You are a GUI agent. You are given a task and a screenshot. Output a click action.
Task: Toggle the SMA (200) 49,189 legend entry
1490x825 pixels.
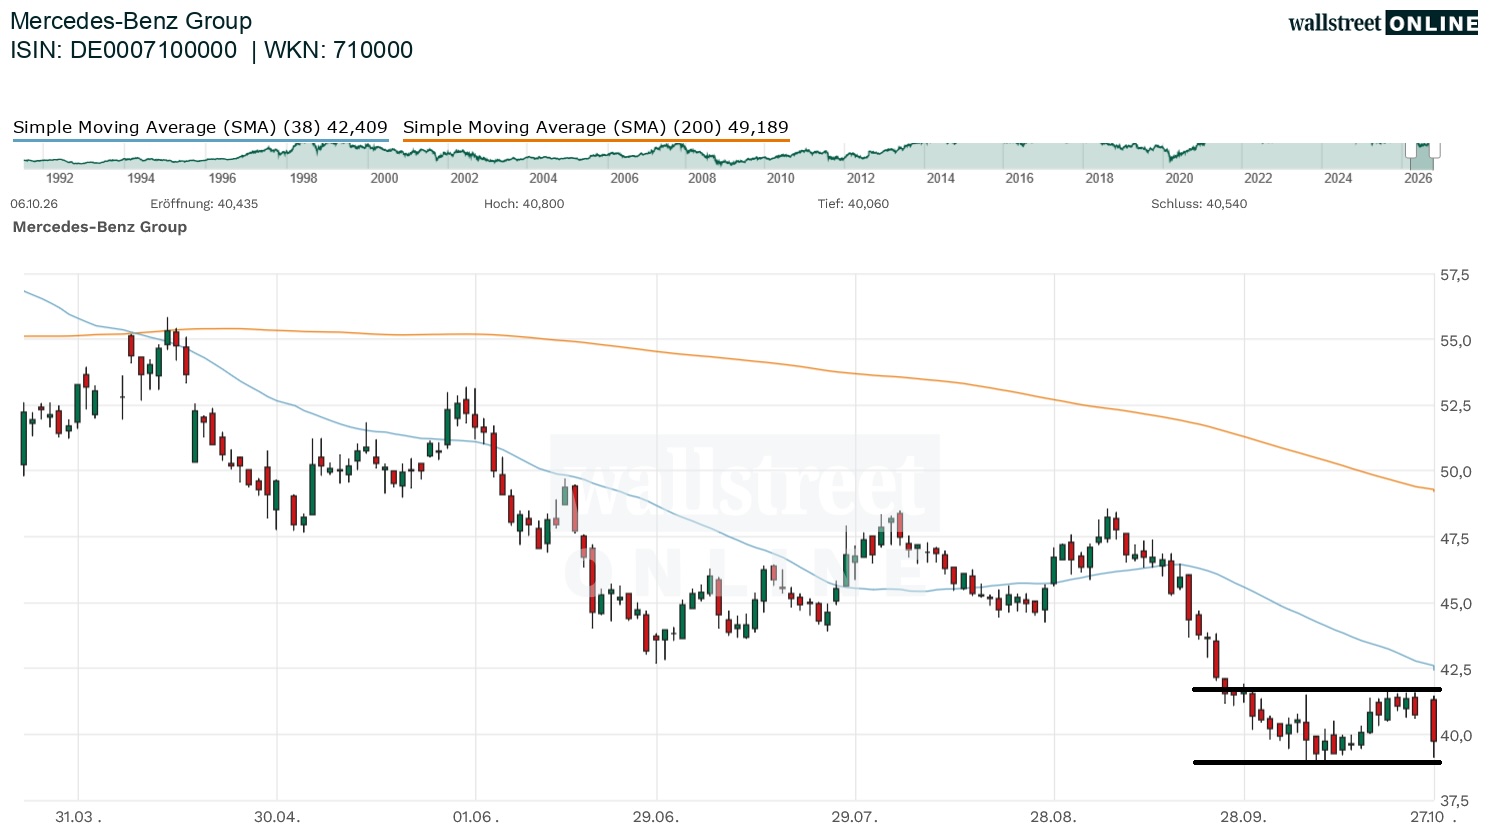click(596, 127)
